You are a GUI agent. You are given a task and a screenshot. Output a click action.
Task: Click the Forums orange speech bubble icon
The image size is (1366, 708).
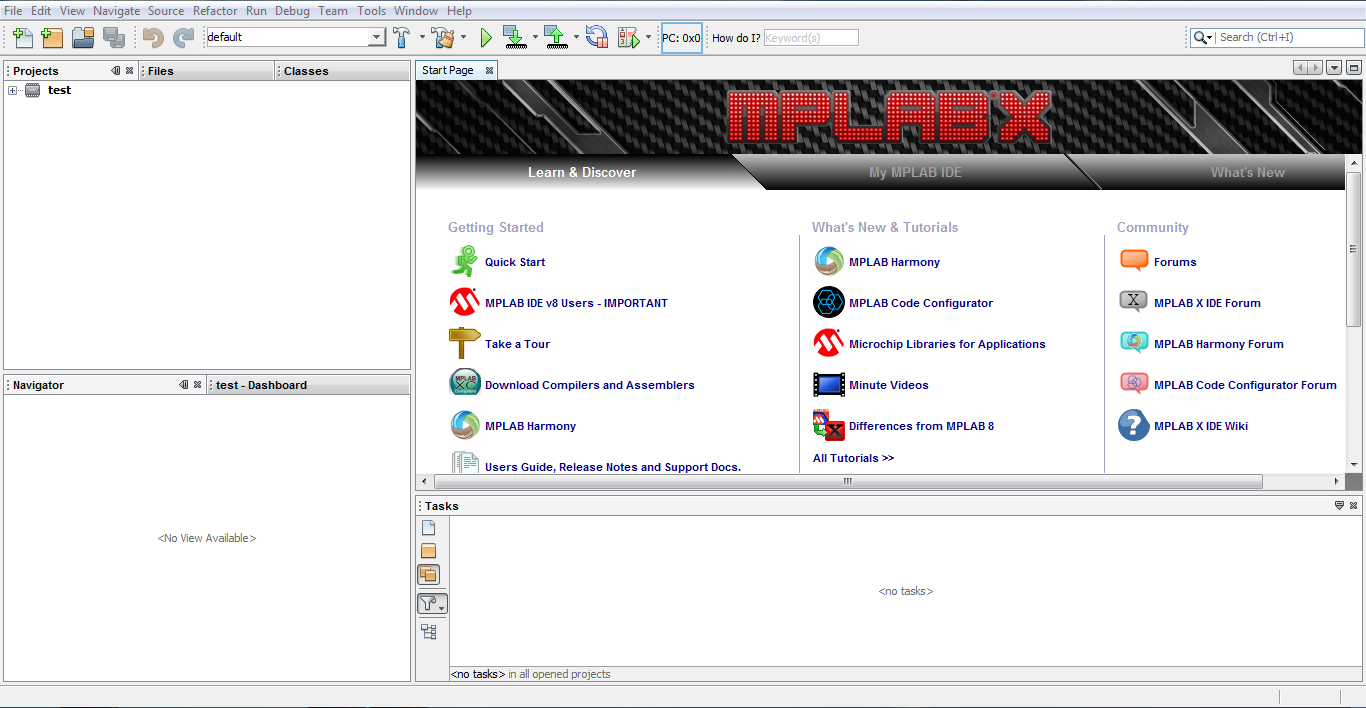click(x=1134, y=262)
